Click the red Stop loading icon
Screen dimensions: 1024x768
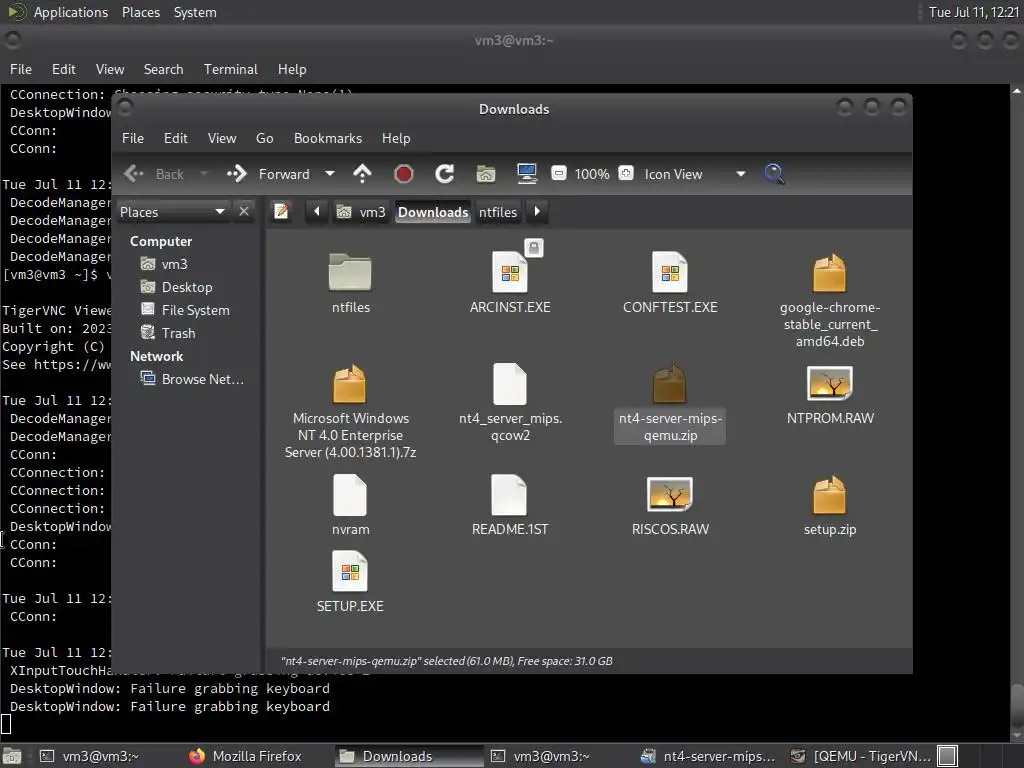(404, 174)
